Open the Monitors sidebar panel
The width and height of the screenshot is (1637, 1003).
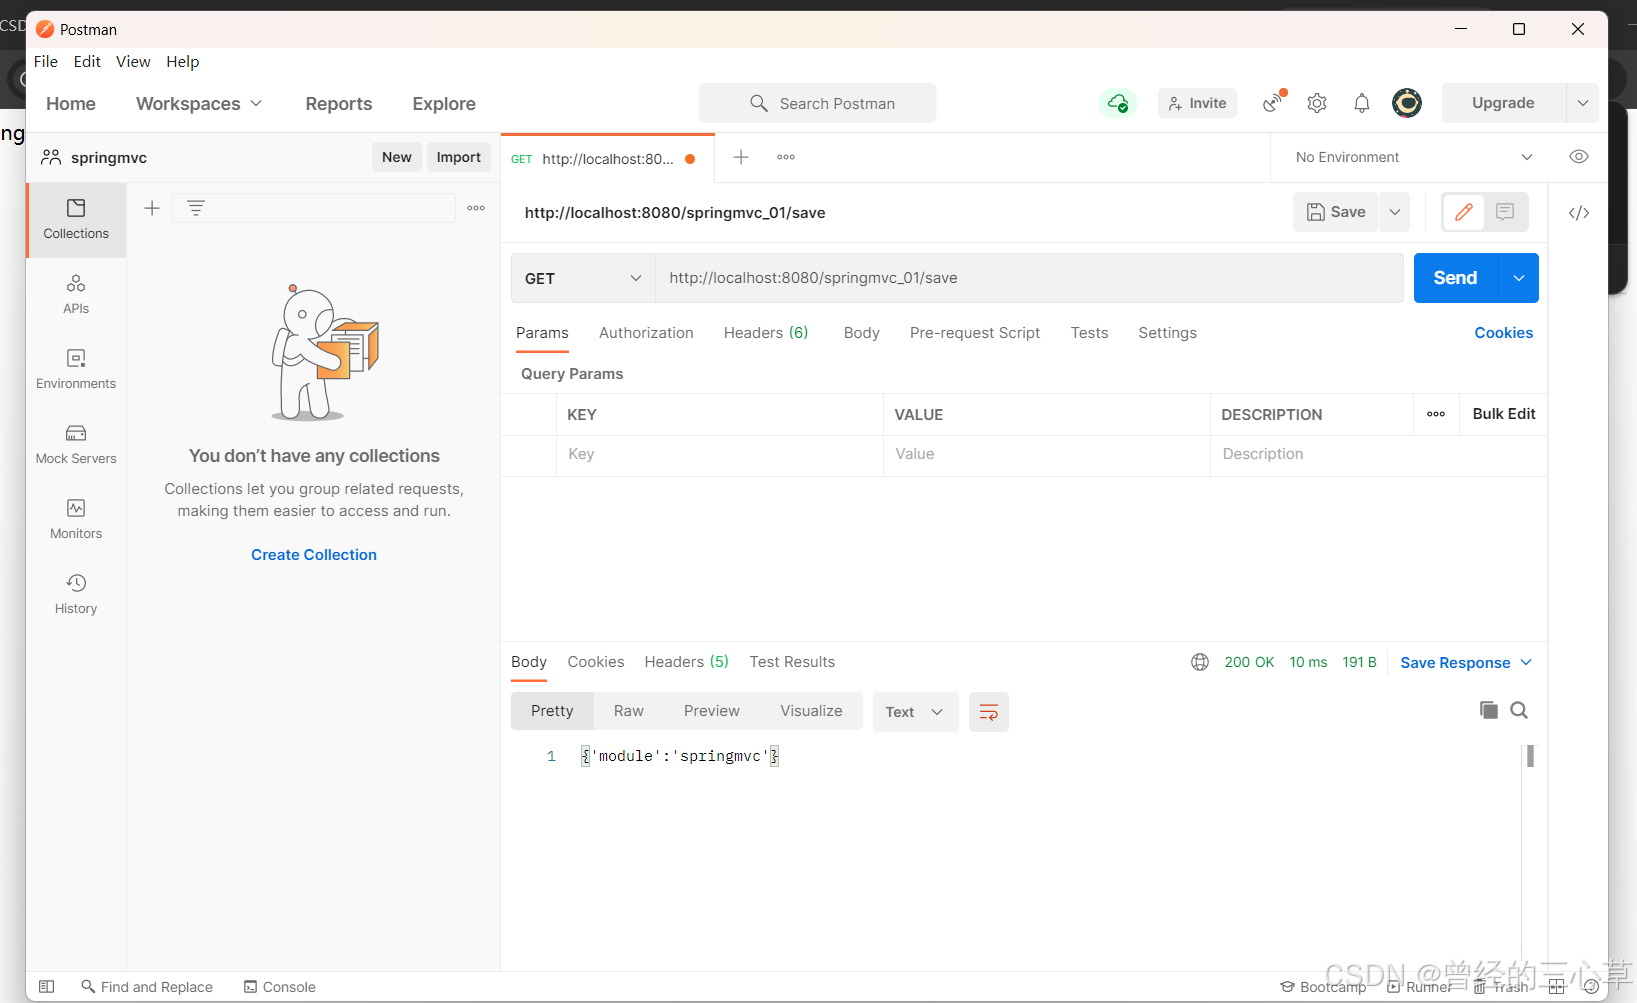coord(76,519)
